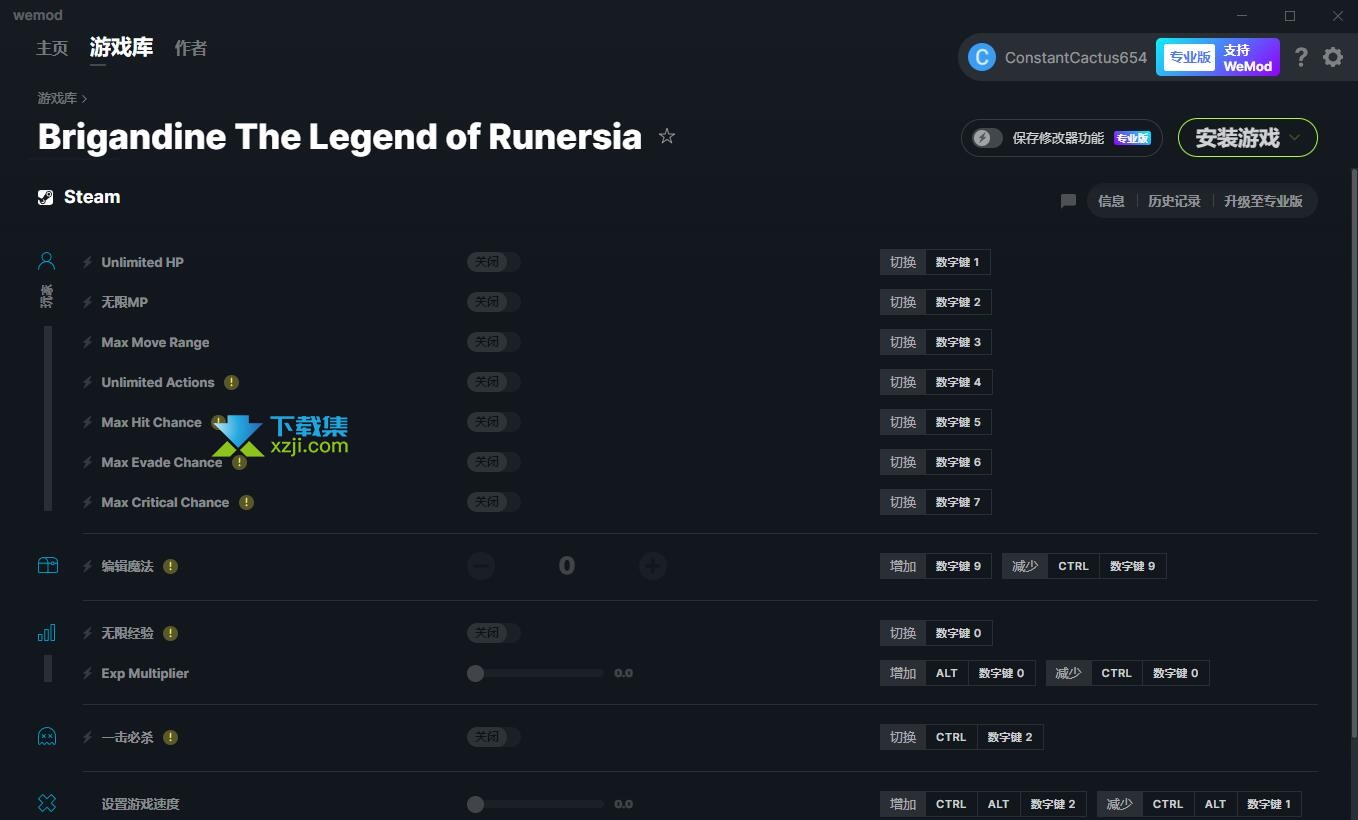
Task: Open the 作者 tab
Action: click(x=190, y=48)
